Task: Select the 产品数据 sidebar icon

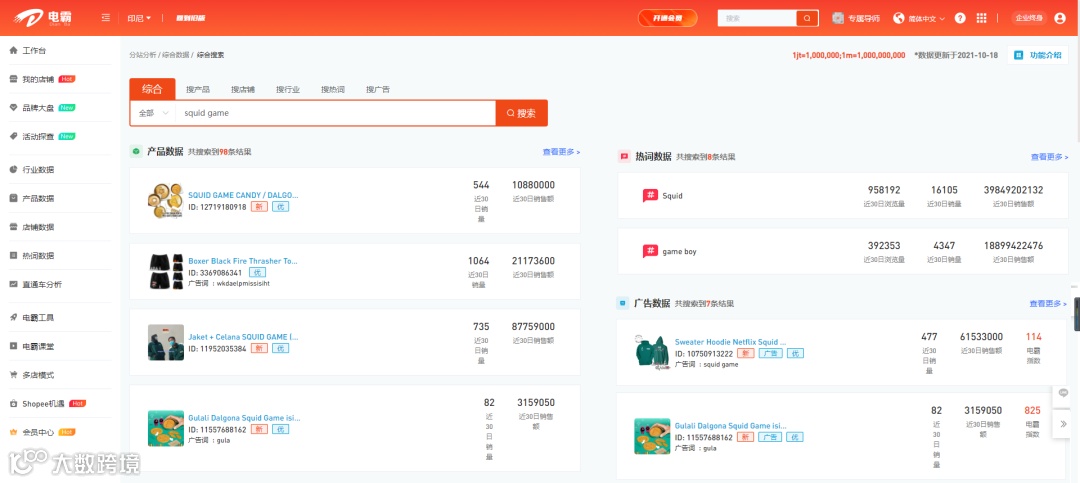Action: pyautogui.click(x=13, y=198)
